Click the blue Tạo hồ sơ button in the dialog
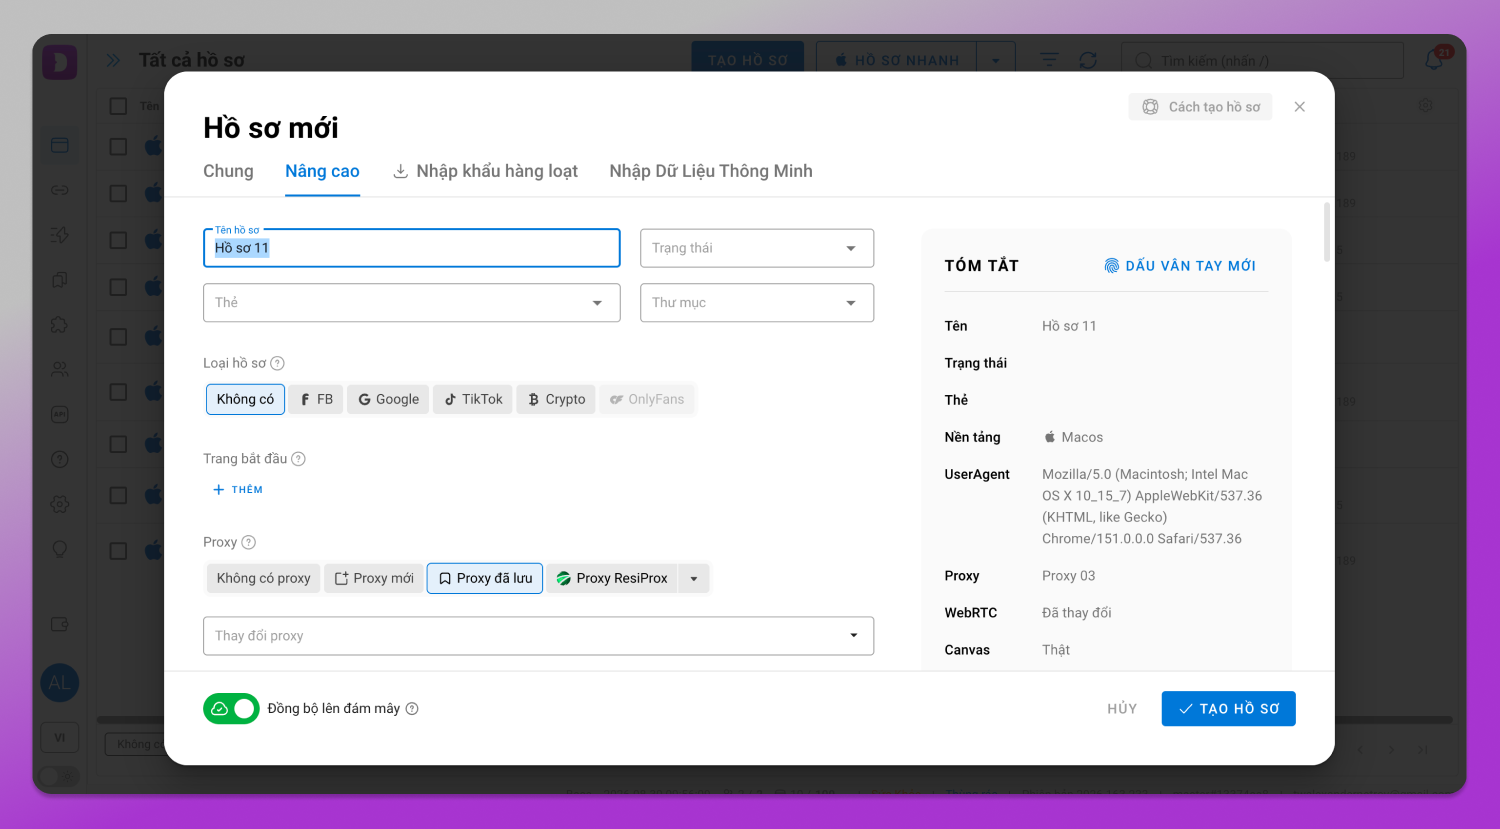The height and width of the screenshot is (829, 1500). [x=1228, y=709]
